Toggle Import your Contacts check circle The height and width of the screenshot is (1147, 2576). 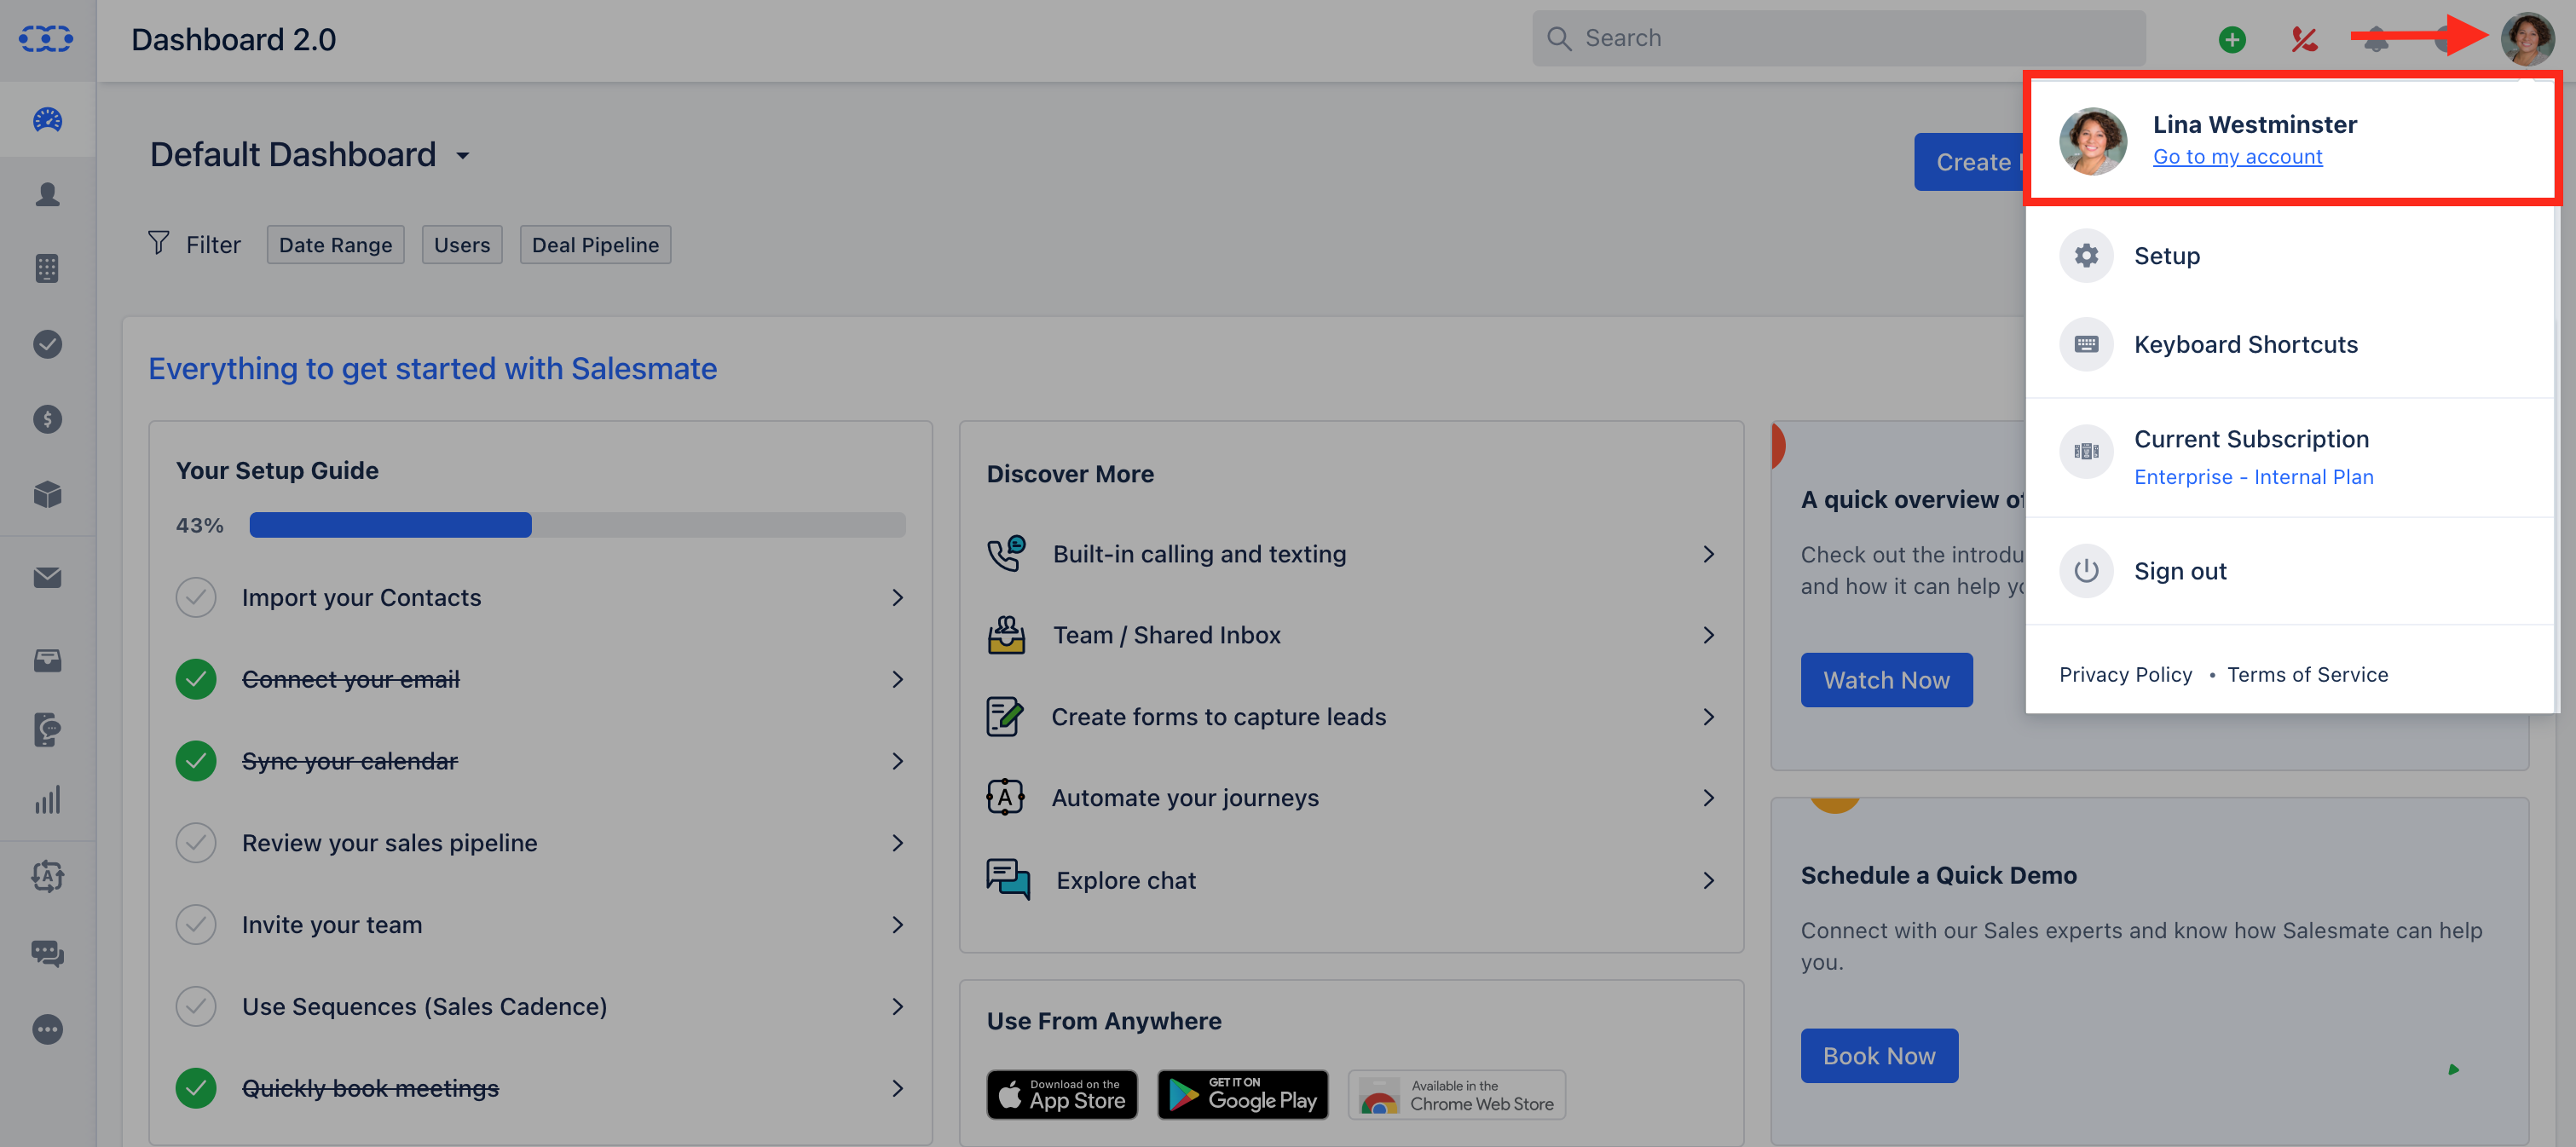click(196, 597)
